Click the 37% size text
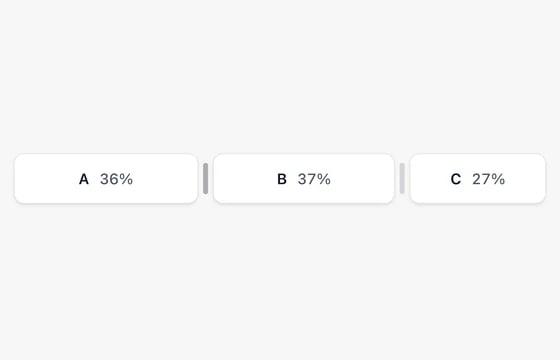This screenshot has width=560, height=360. pyautogui.click(x=314, y=179)
